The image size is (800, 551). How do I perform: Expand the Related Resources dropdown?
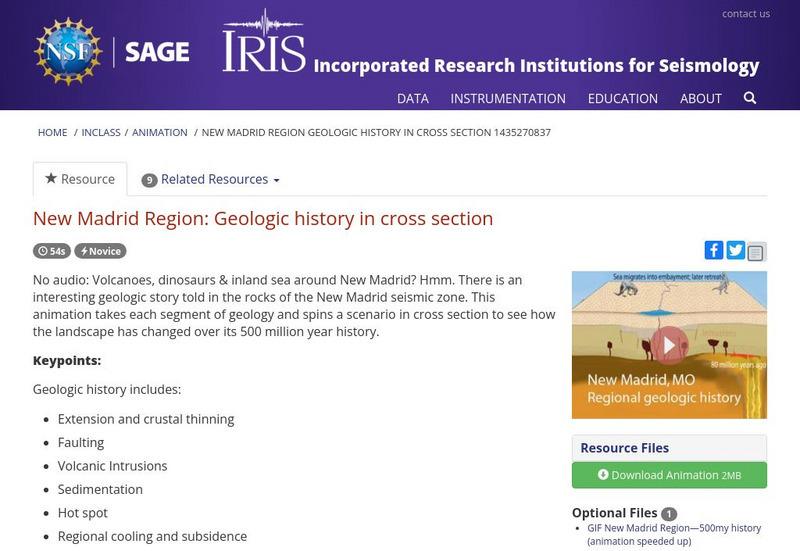pos(211,180)
